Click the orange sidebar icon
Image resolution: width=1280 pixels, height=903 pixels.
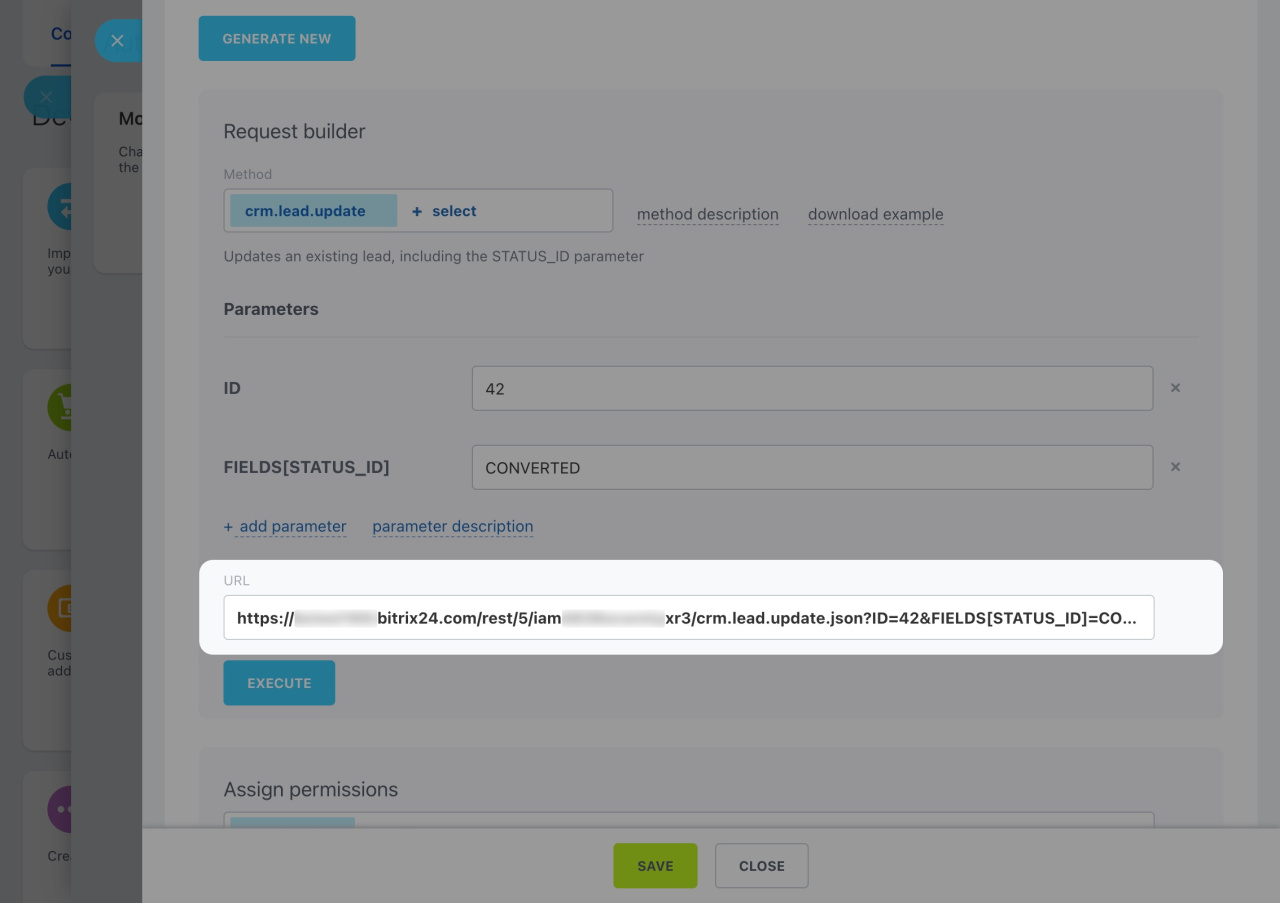click(60, 607)
